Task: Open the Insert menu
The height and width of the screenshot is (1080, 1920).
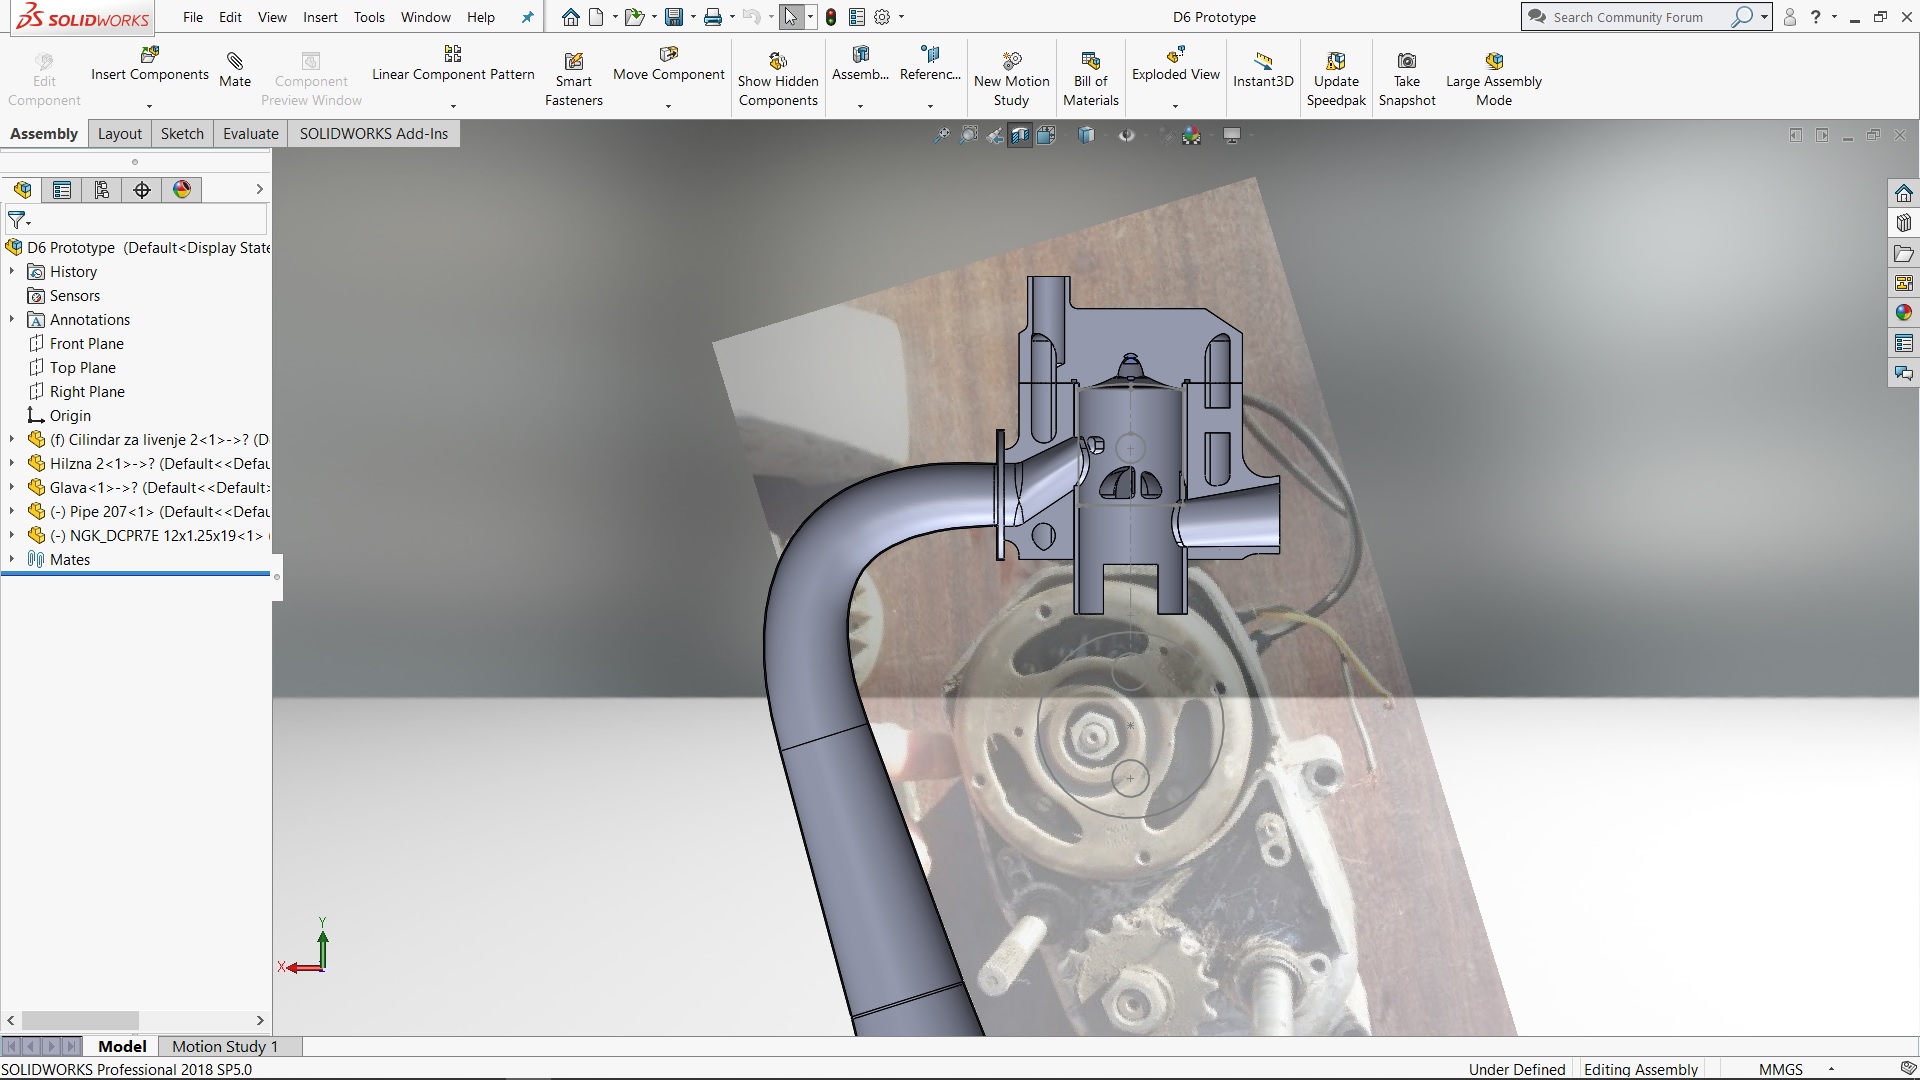Action: pos(320,17)
